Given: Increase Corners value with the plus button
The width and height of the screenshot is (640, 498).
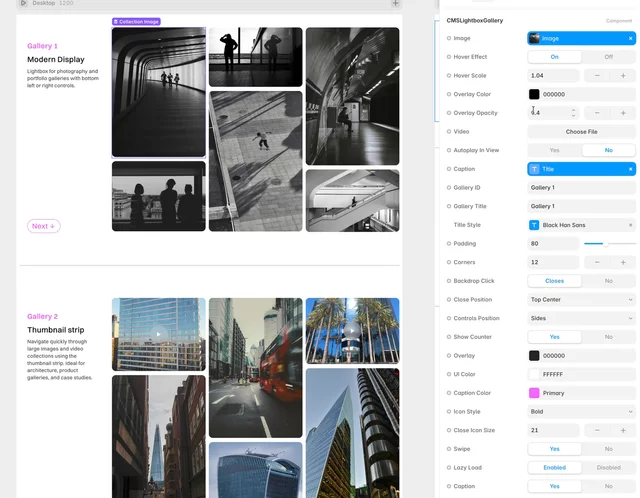Looking at the screenshot, I should (x=623, y=262).
